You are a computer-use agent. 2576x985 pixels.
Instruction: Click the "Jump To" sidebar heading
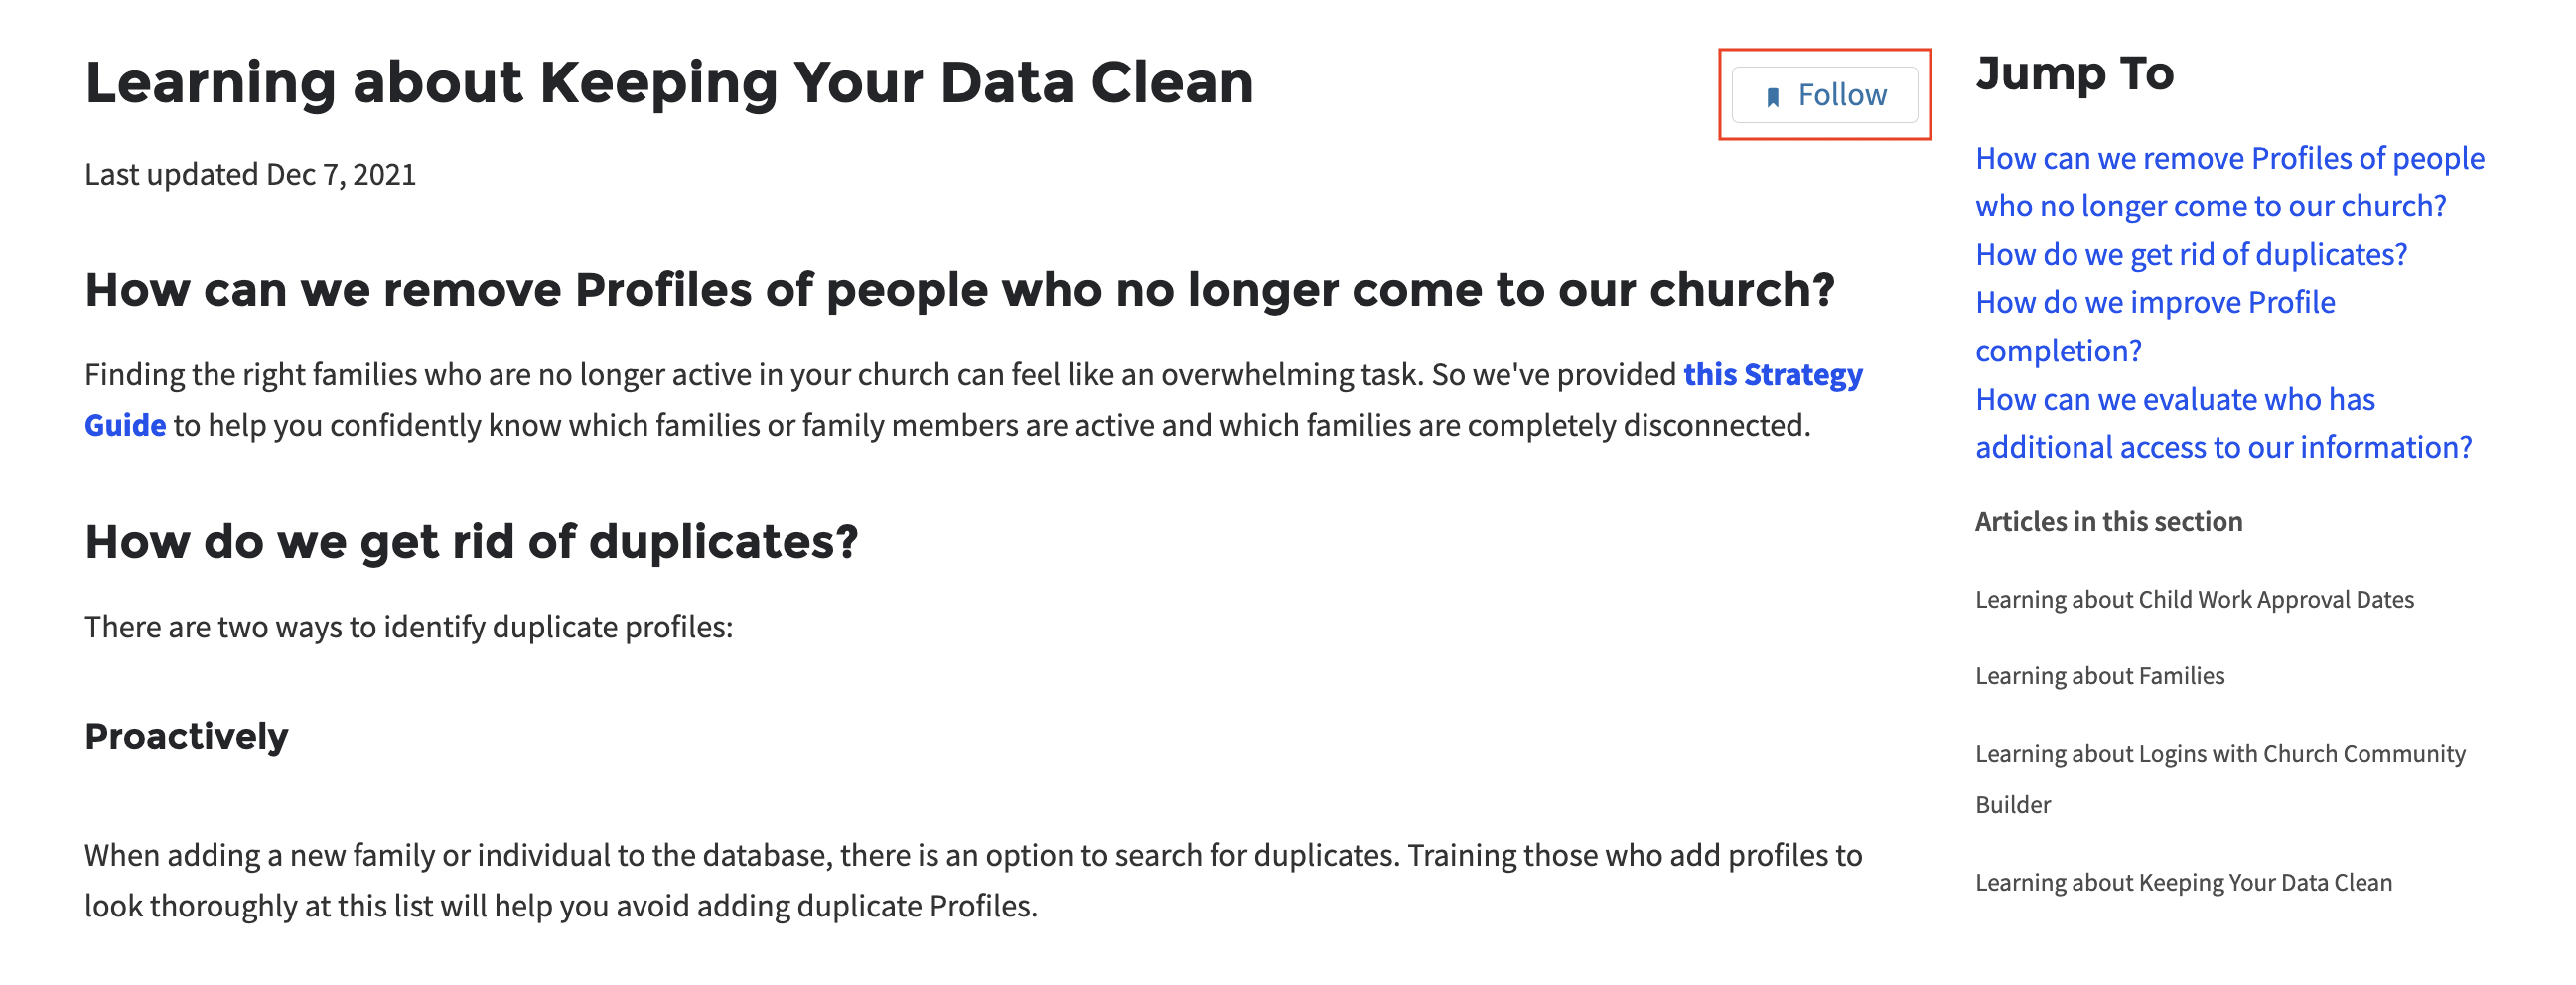tap(2074, 74)
